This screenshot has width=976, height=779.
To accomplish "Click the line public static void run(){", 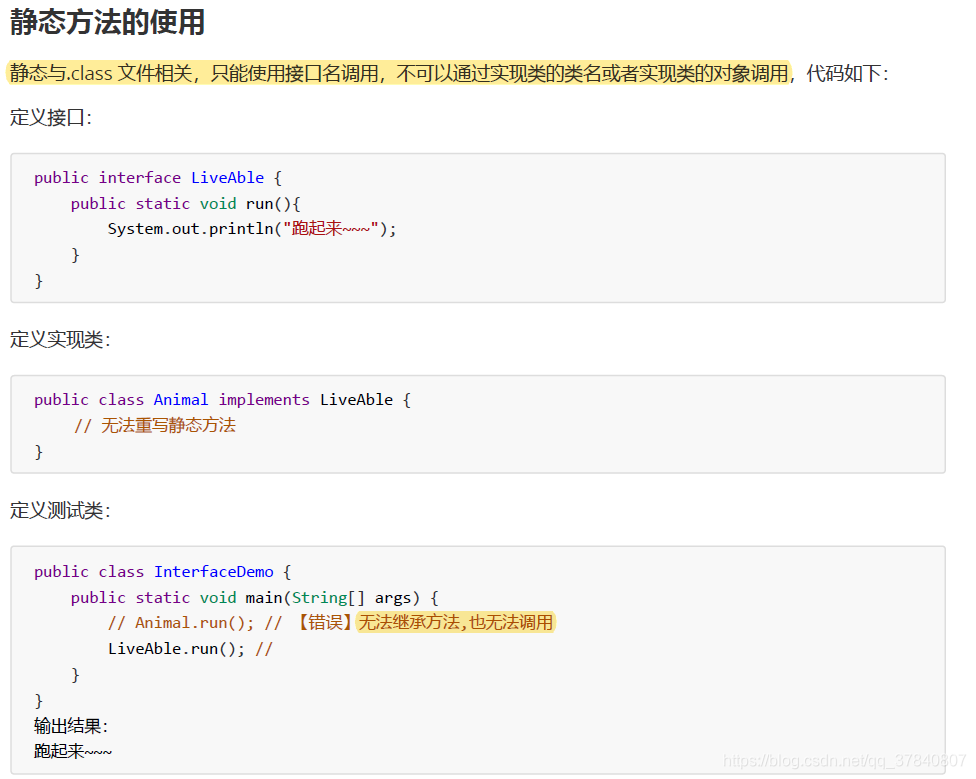I will coord(185,204).
